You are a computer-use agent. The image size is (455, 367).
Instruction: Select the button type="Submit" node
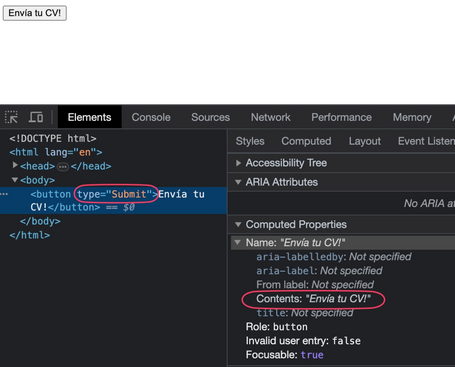tap(113, 201)
